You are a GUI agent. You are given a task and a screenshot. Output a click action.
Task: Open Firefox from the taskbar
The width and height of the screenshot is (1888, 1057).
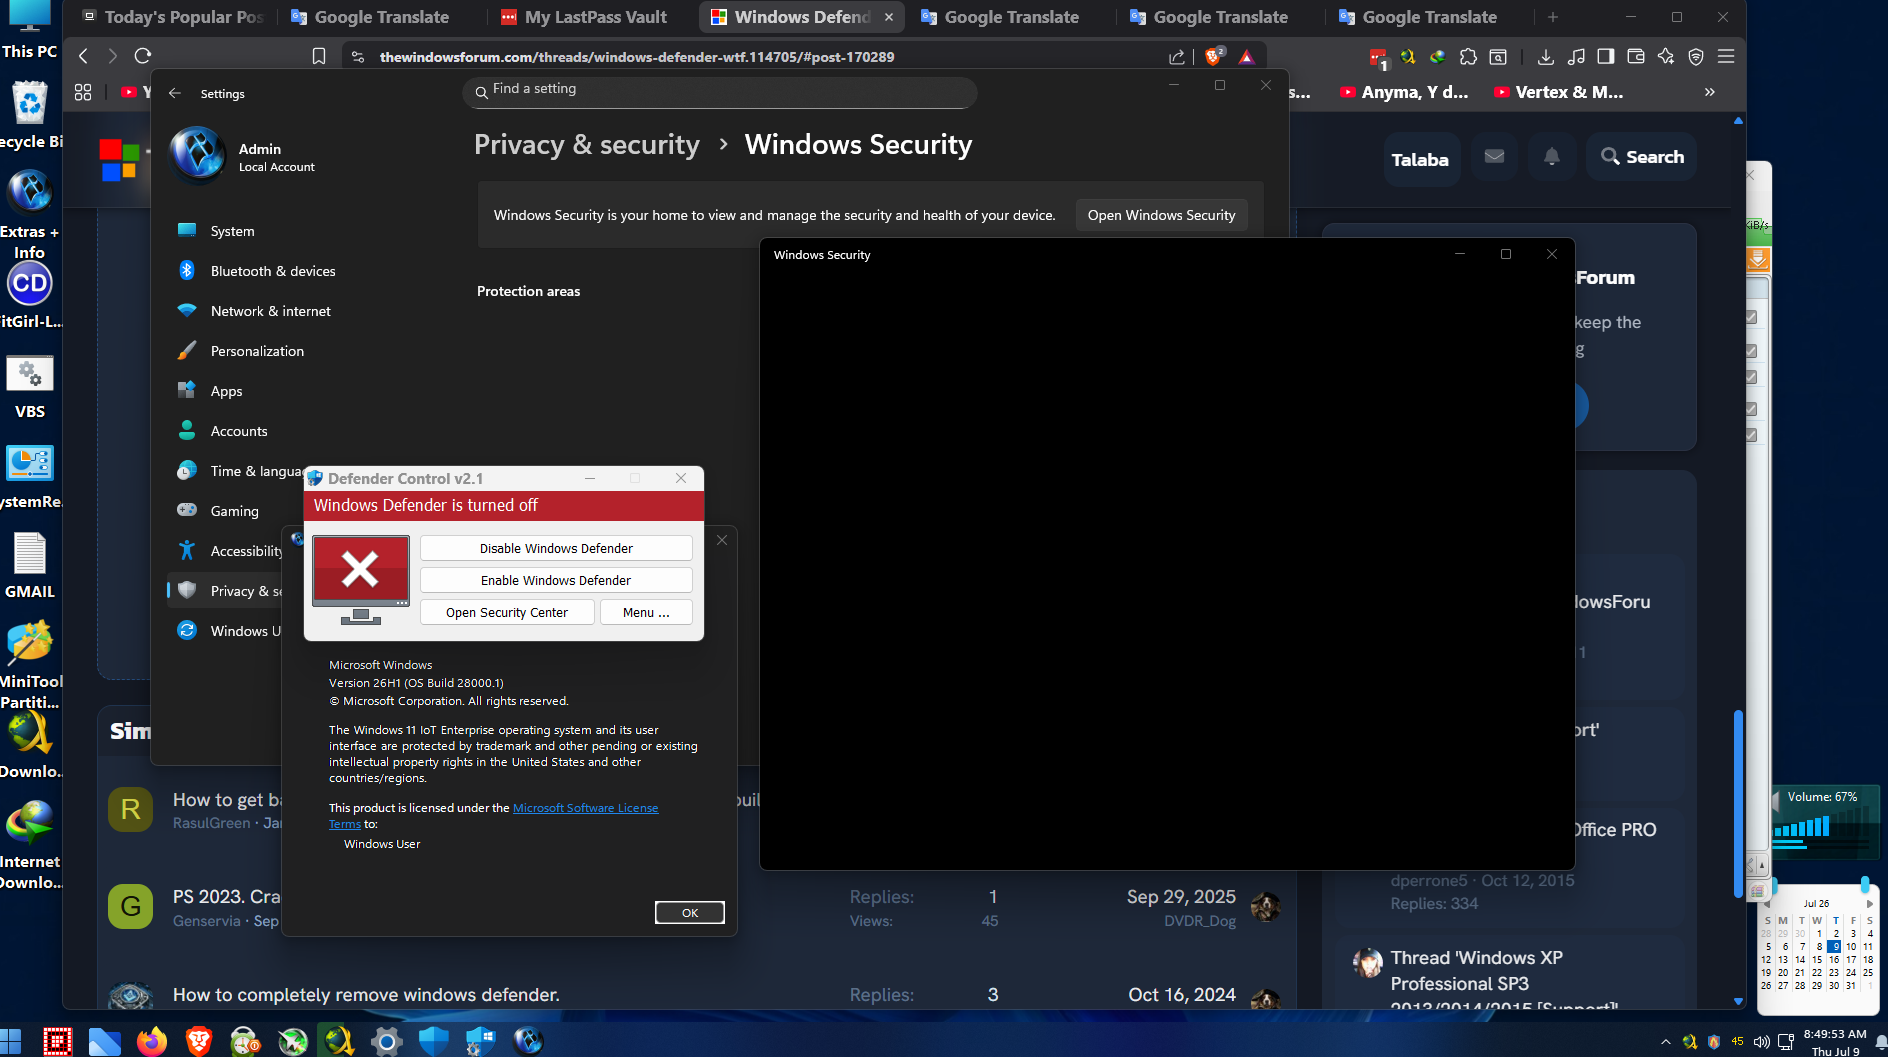[152, 1041]
